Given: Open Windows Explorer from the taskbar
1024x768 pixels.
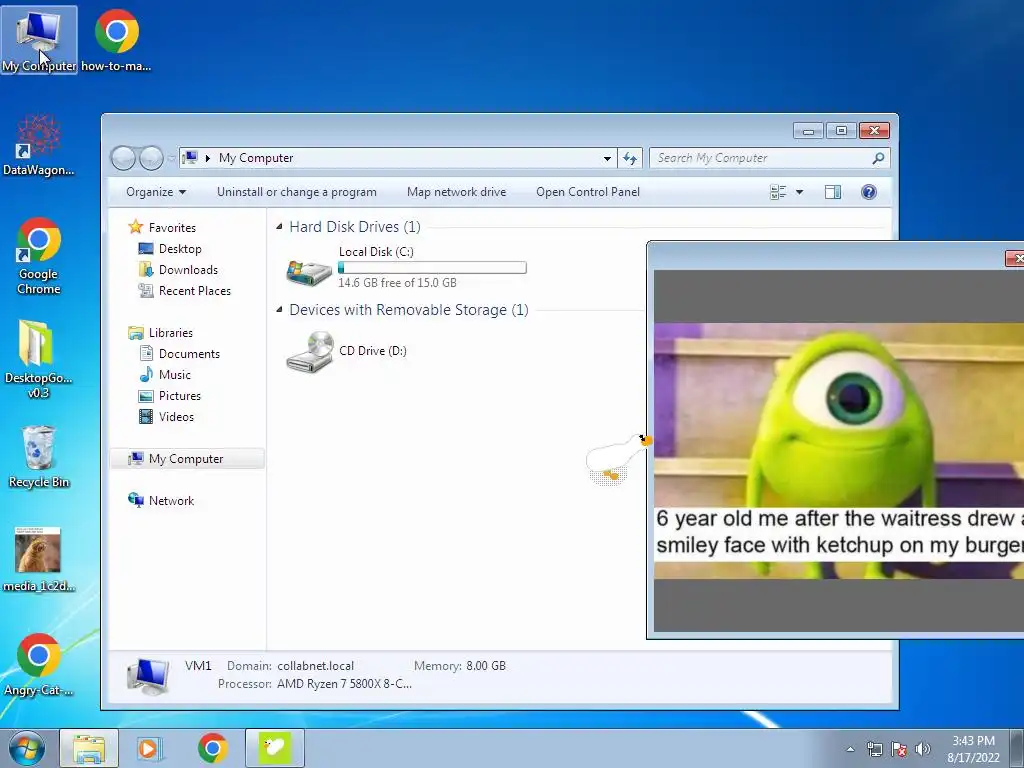Looking at the screenshot, I should pyautogui.click(x=89, y=748).
